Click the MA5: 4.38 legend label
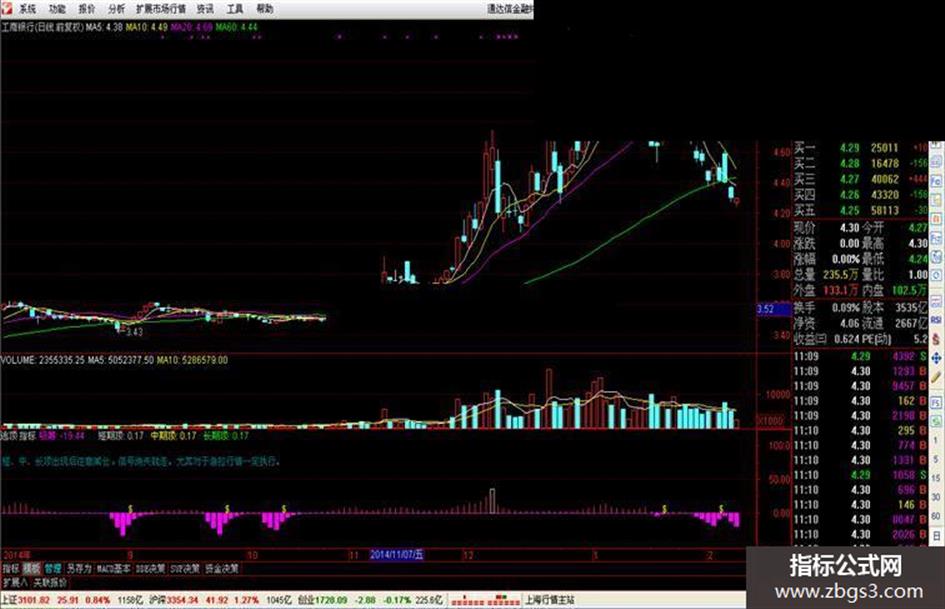The width and height of the screenshot is (945, 609). click(104, 27)
